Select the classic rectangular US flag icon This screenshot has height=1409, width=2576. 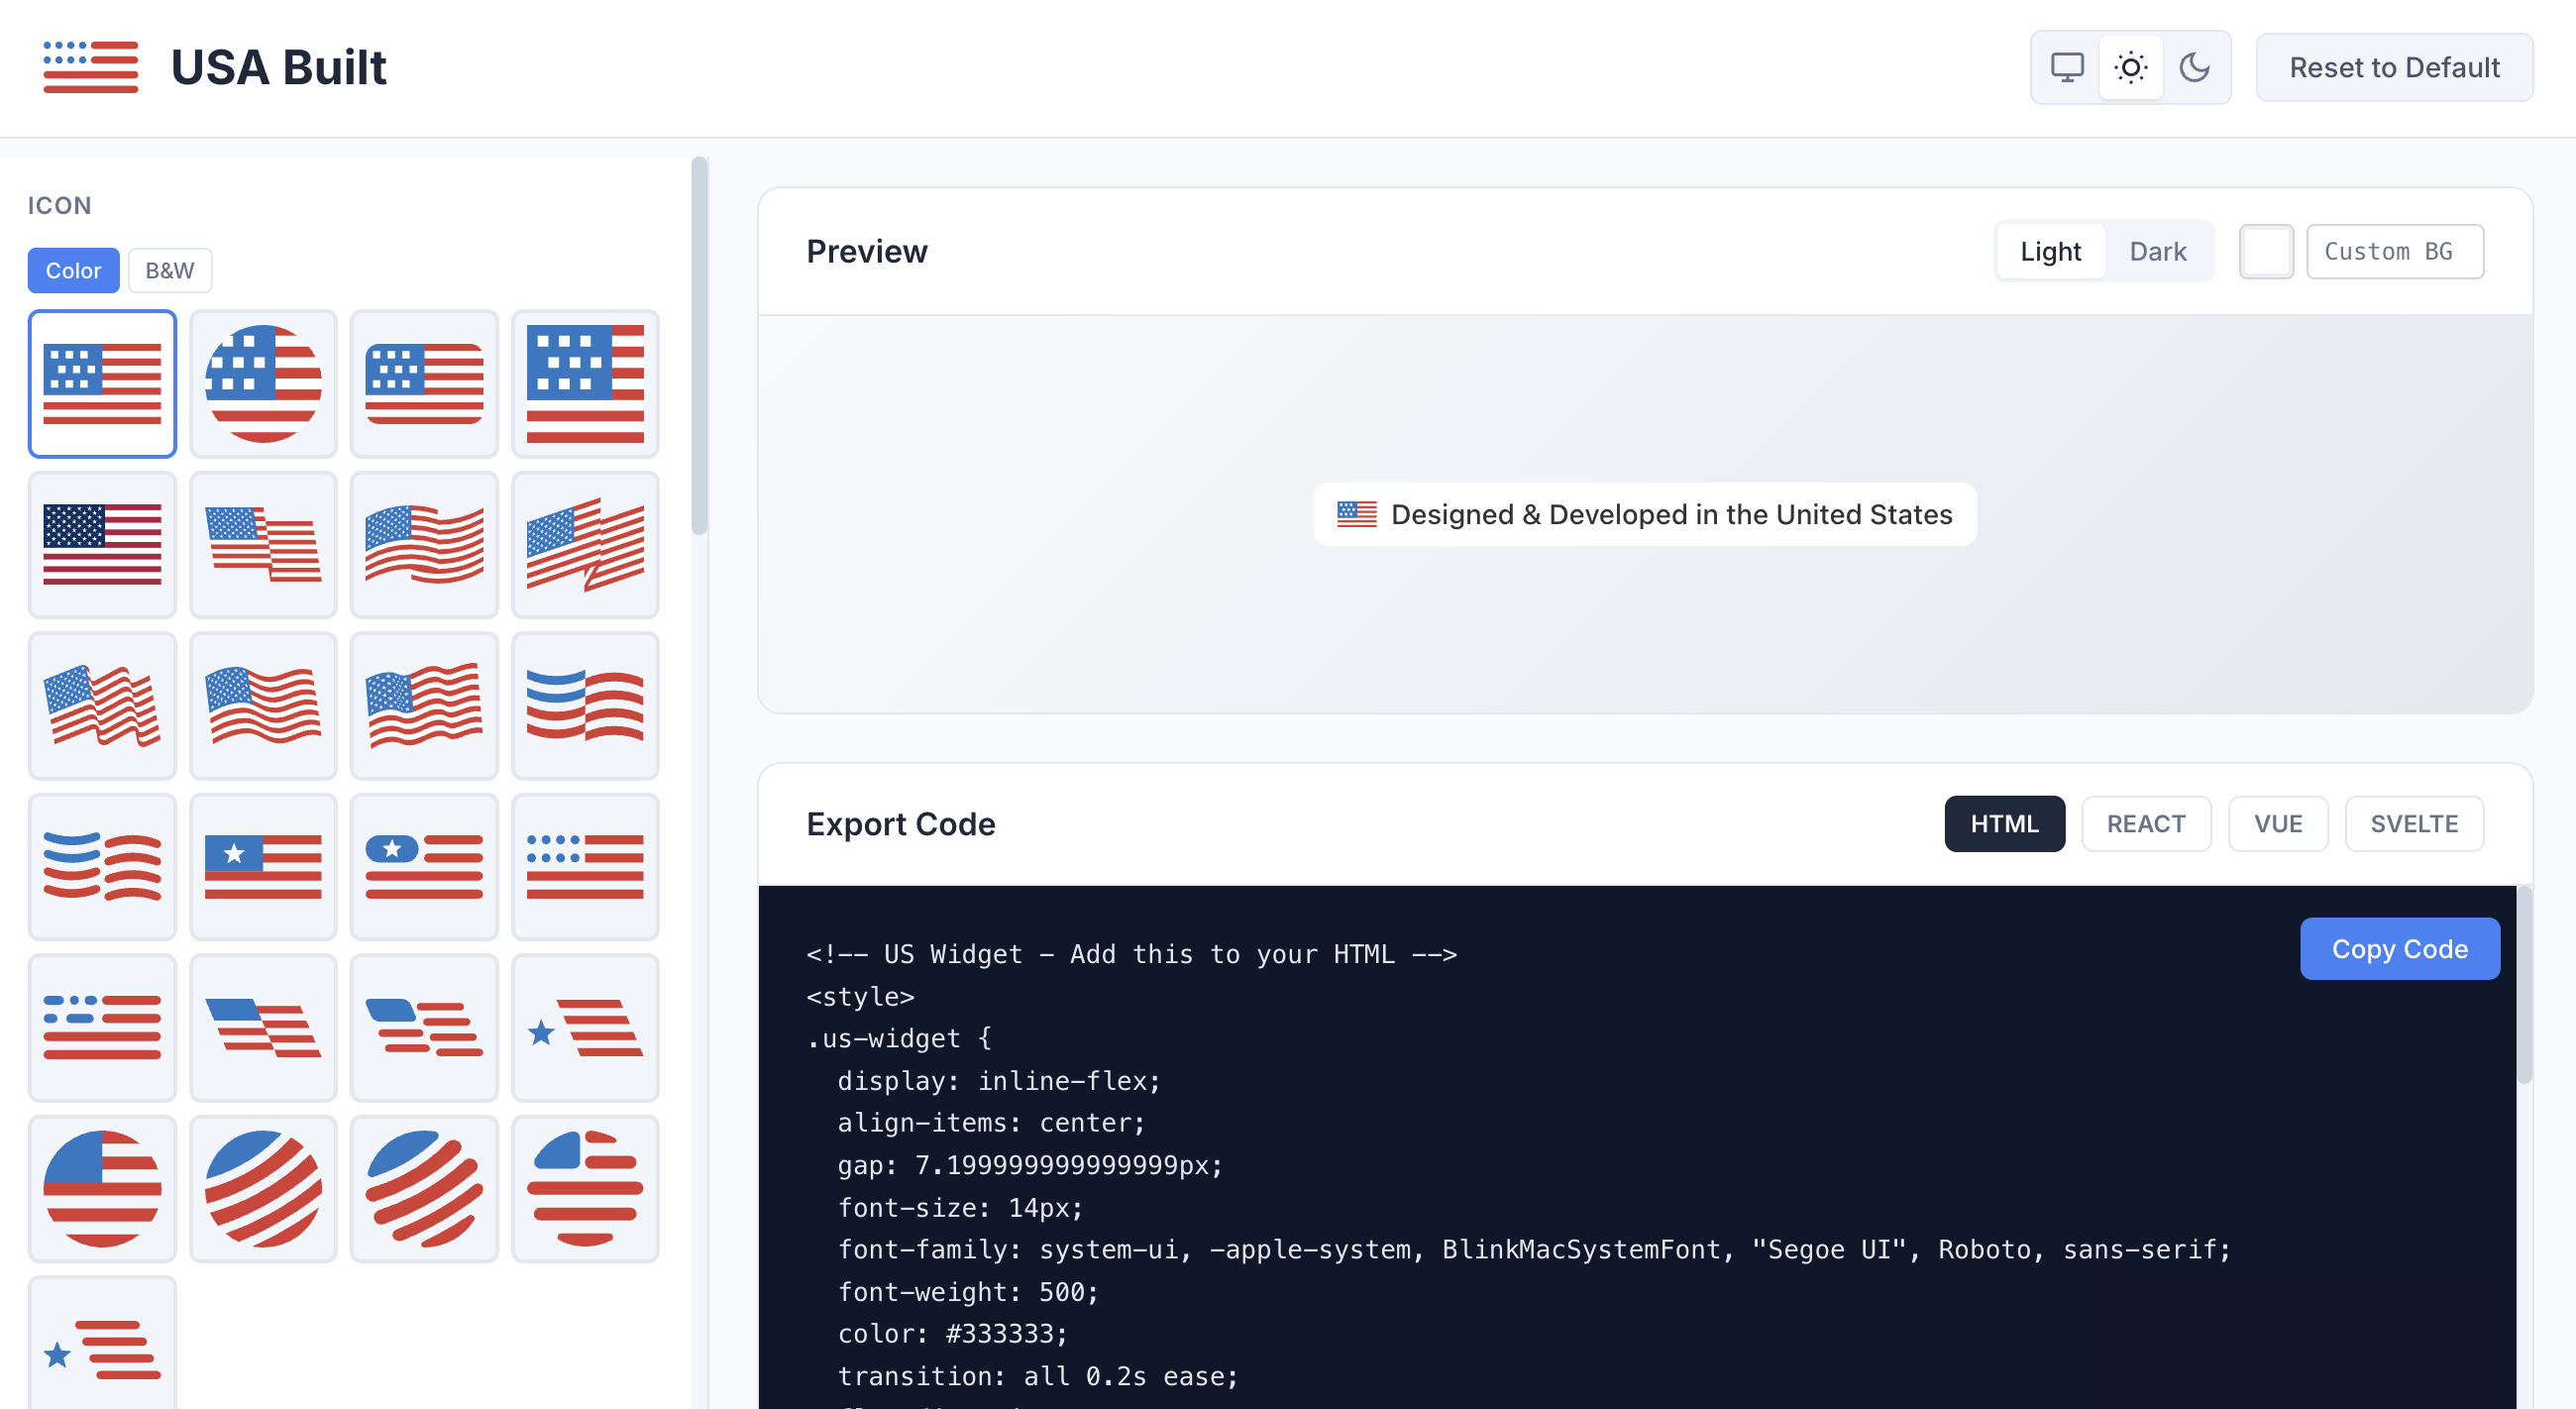[x=102, y=383]
